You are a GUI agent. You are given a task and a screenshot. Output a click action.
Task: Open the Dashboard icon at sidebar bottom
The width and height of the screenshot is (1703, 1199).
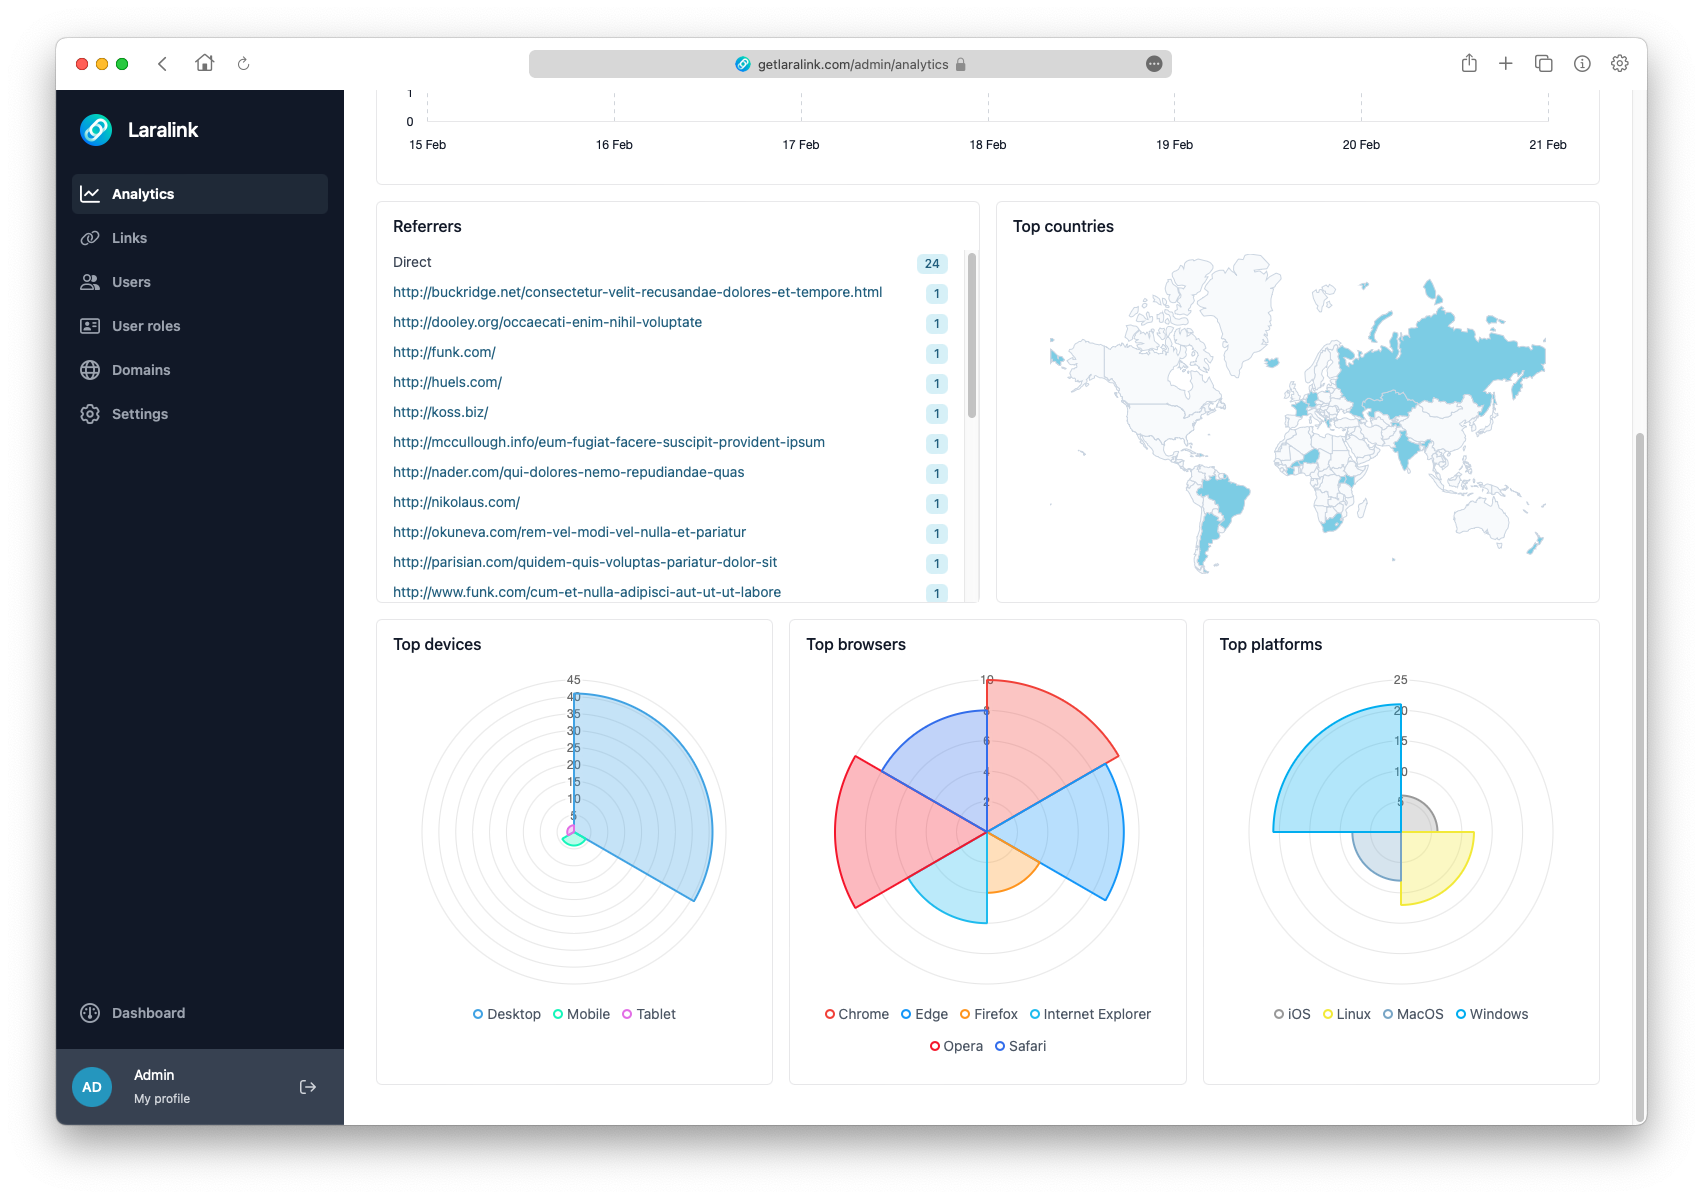(x=91, y=1013)
